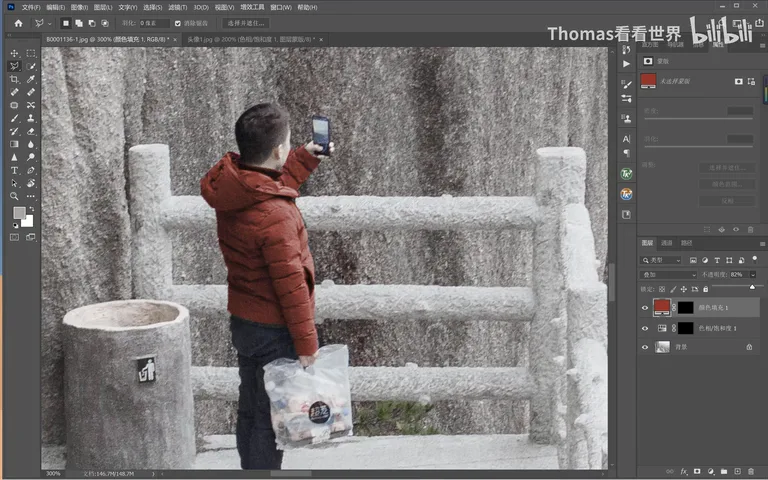The width and height of the screenshot is (768, 480).
Task: Open the green TK plugin panel
Action: 626,173
